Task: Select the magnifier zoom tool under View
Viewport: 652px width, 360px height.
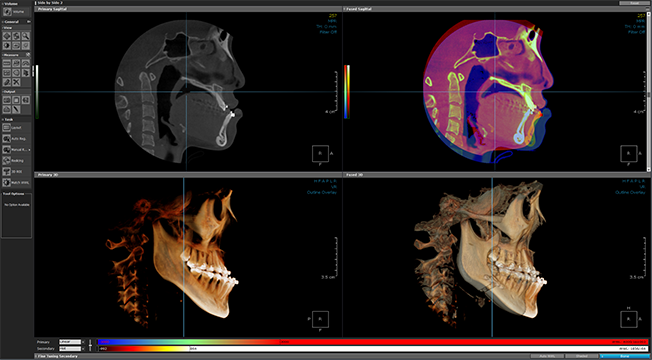Action: pos(26,36)
